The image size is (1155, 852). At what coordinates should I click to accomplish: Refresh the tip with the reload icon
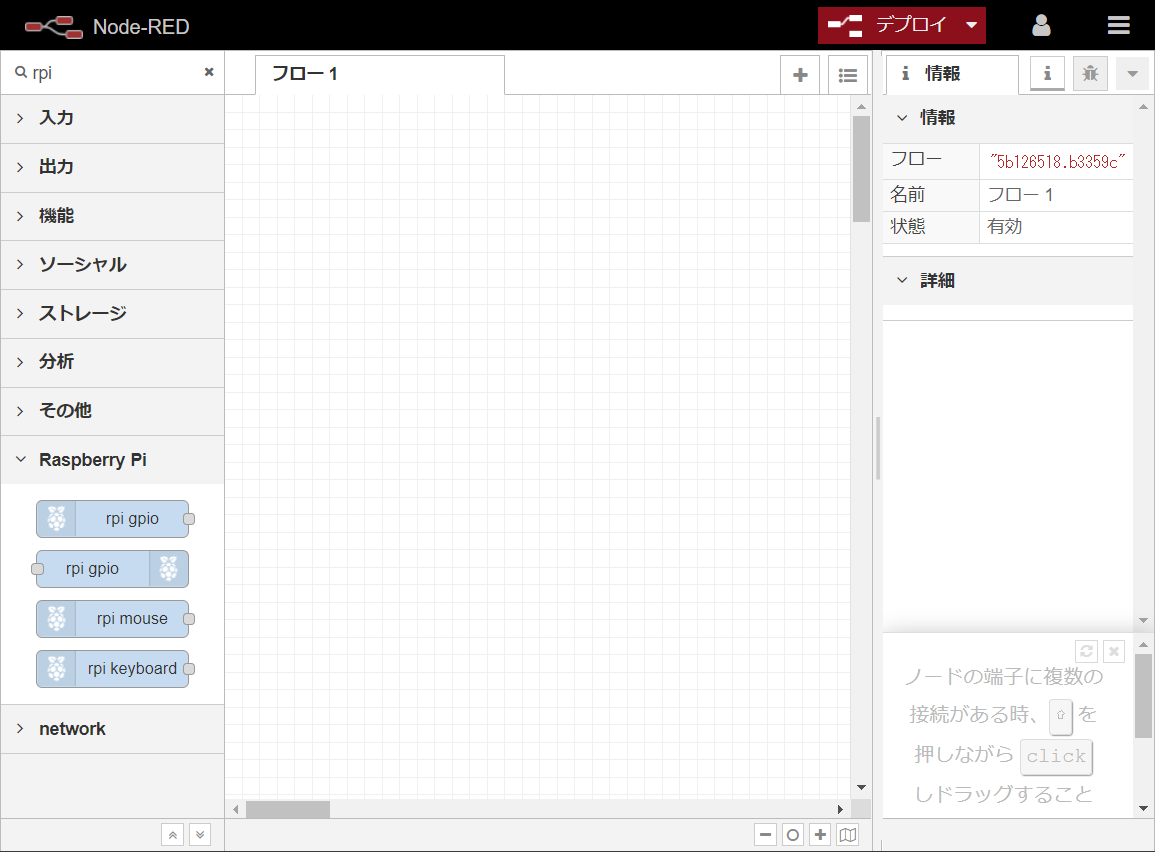click(x=1086, y=652)
